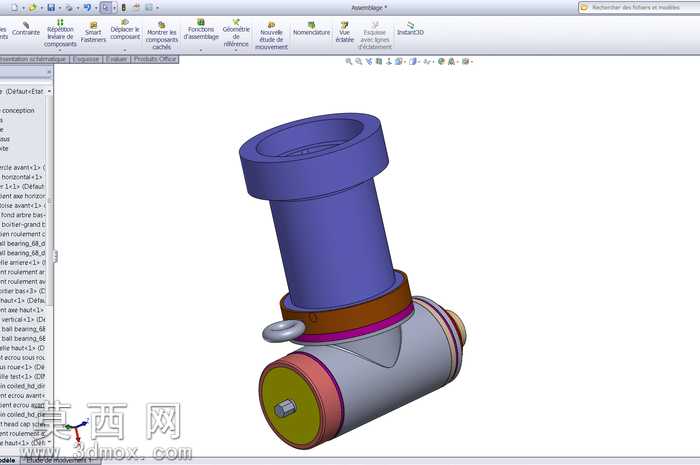
Task: Expand the Répétition linéaire dropdown arrow
Action: tap(60, 50)
